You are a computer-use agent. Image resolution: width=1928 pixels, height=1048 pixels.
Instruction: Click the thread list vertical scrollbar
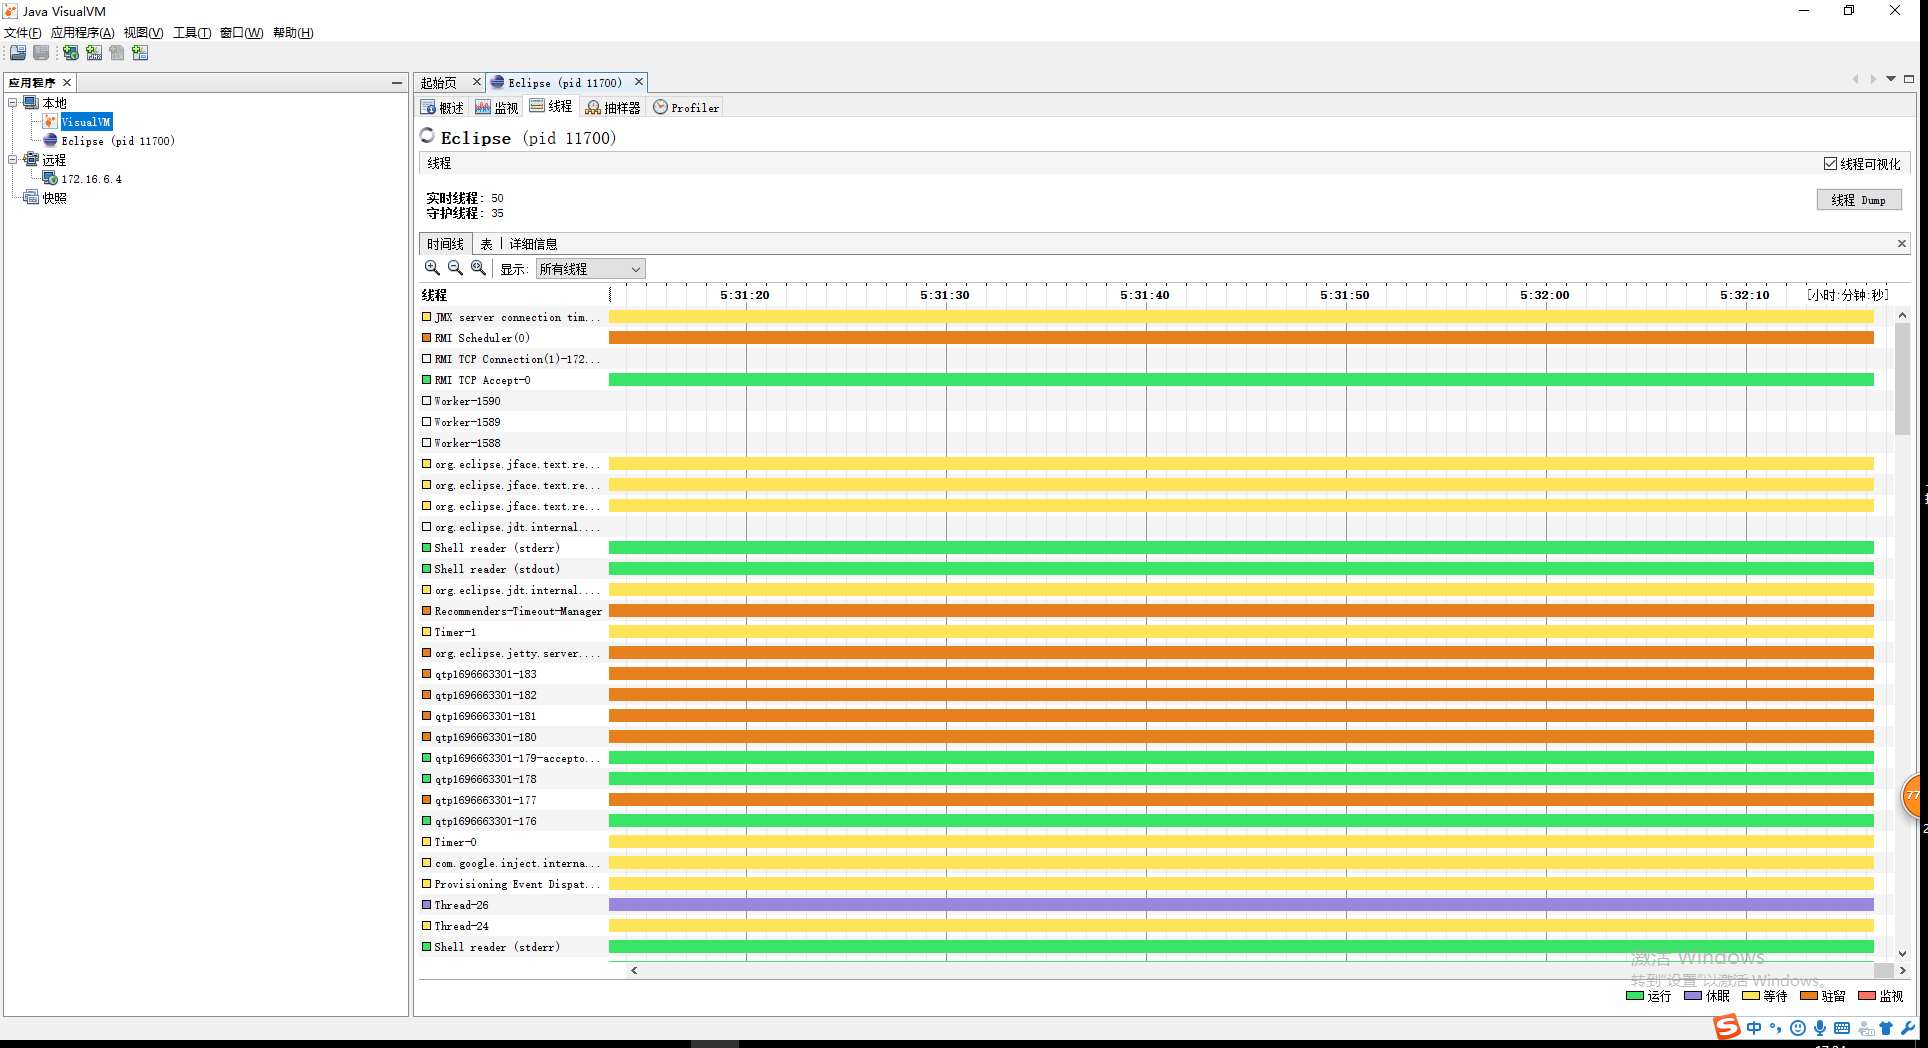pos(1902,379)
